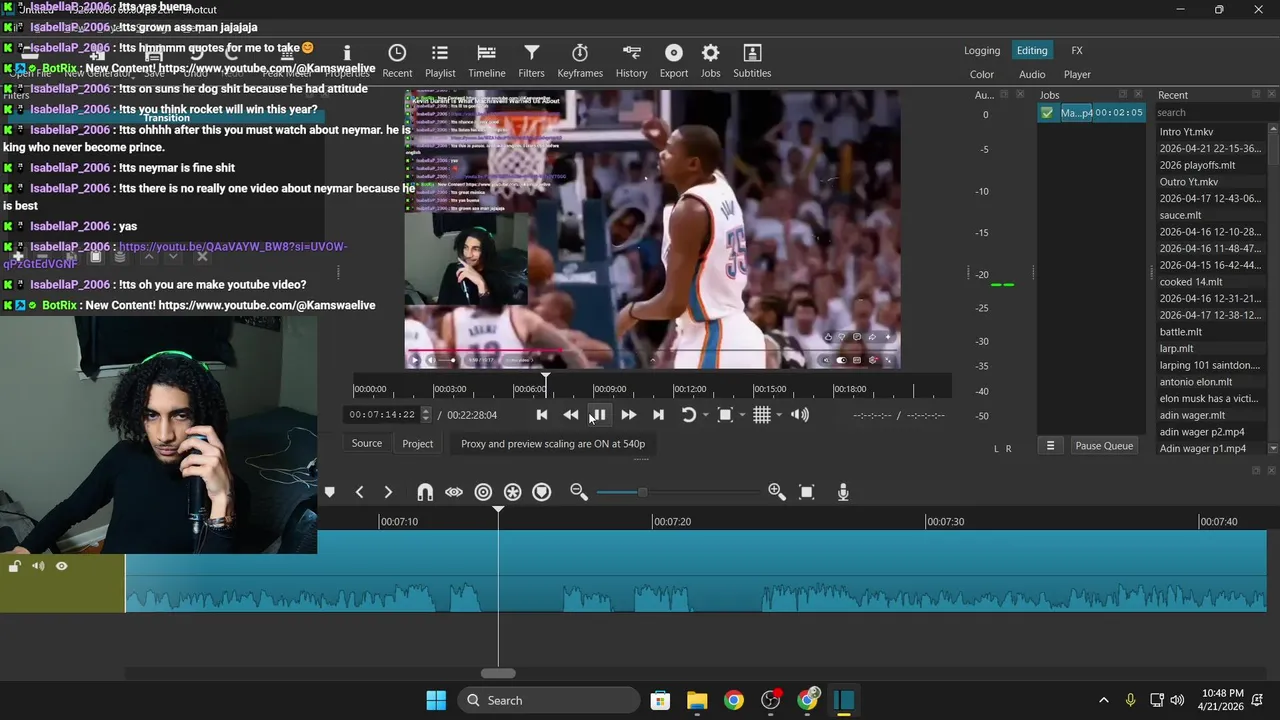Switch to the FX layout
This screenshot has width=1280, height=720.
tap(1077, 51)
